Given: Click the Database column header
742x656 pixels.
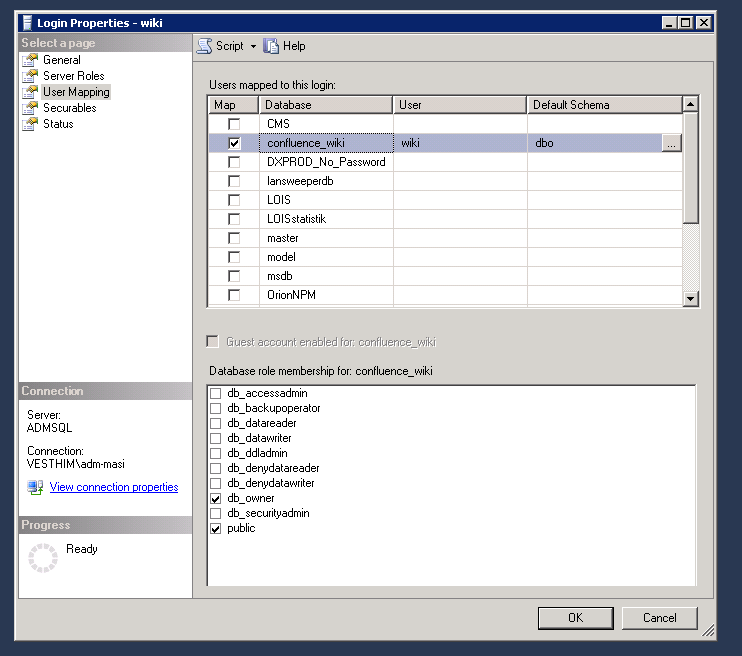Looking at the screenshot, I should pyautogui.click(x=326, y=105).
